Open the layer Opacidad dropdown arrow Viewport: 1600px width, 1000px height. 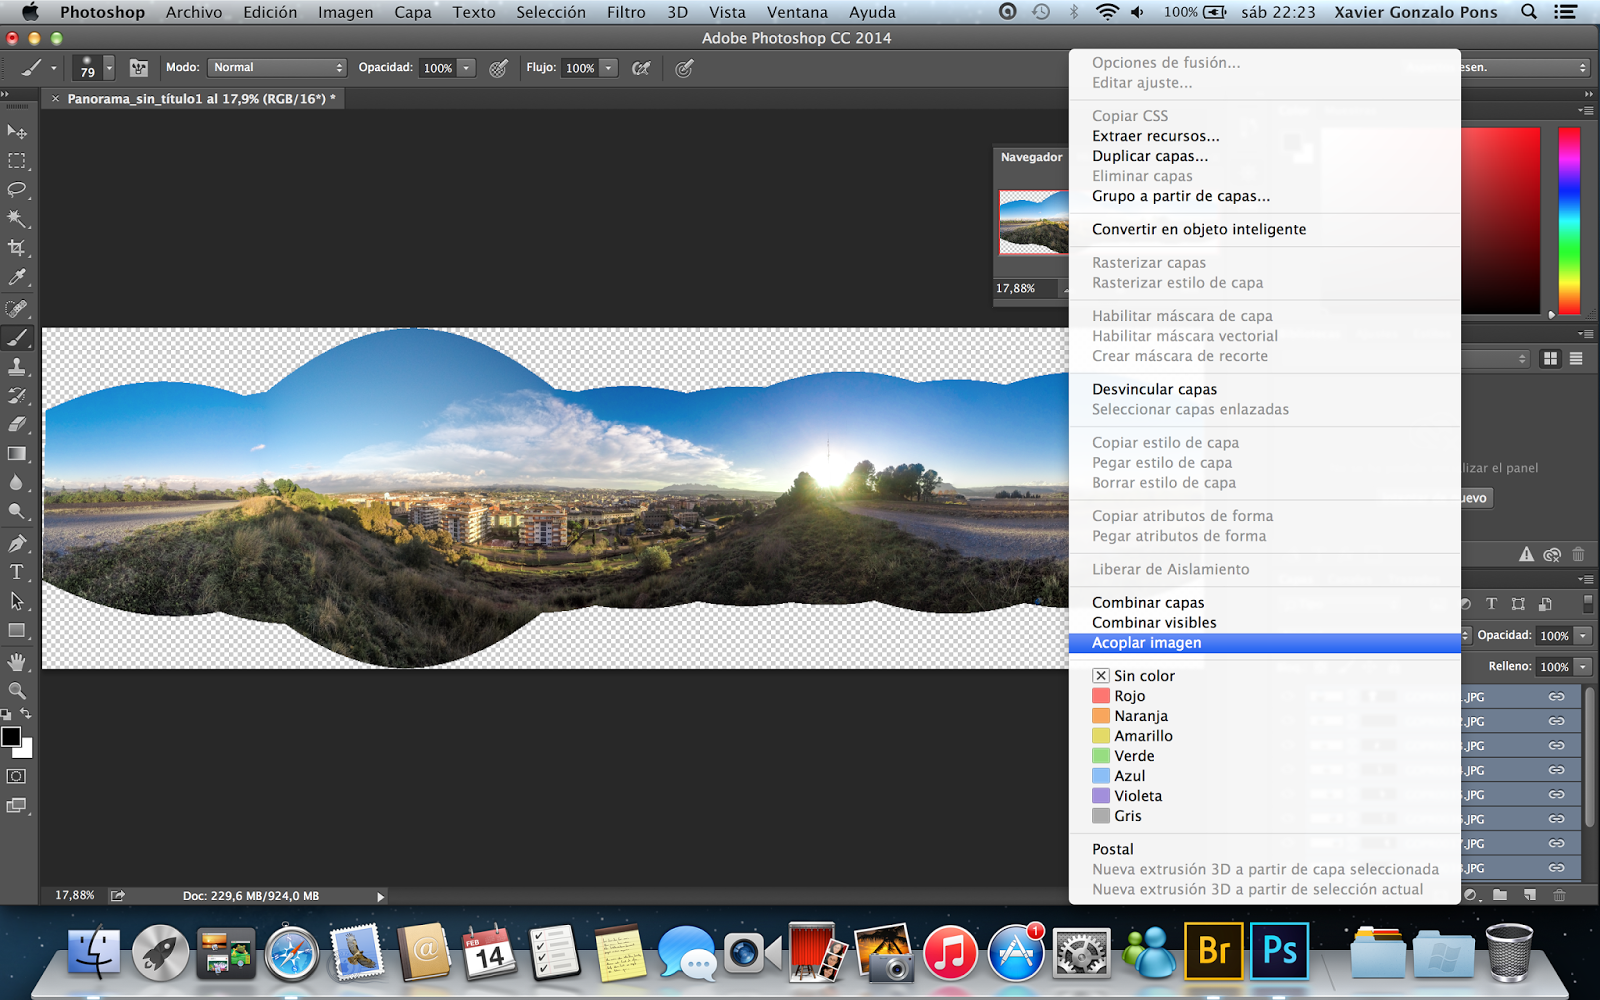point(1583,636)
